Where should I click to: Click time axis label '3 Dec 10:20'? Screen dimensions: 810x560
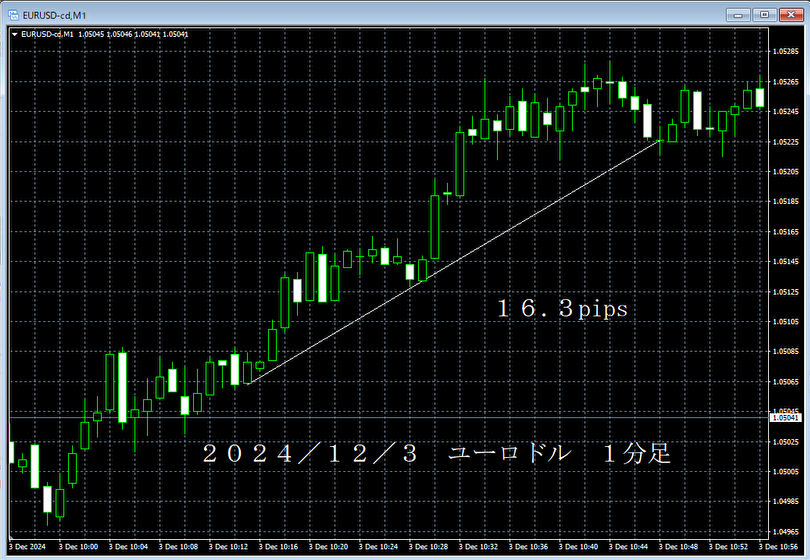tap(329, 547)
